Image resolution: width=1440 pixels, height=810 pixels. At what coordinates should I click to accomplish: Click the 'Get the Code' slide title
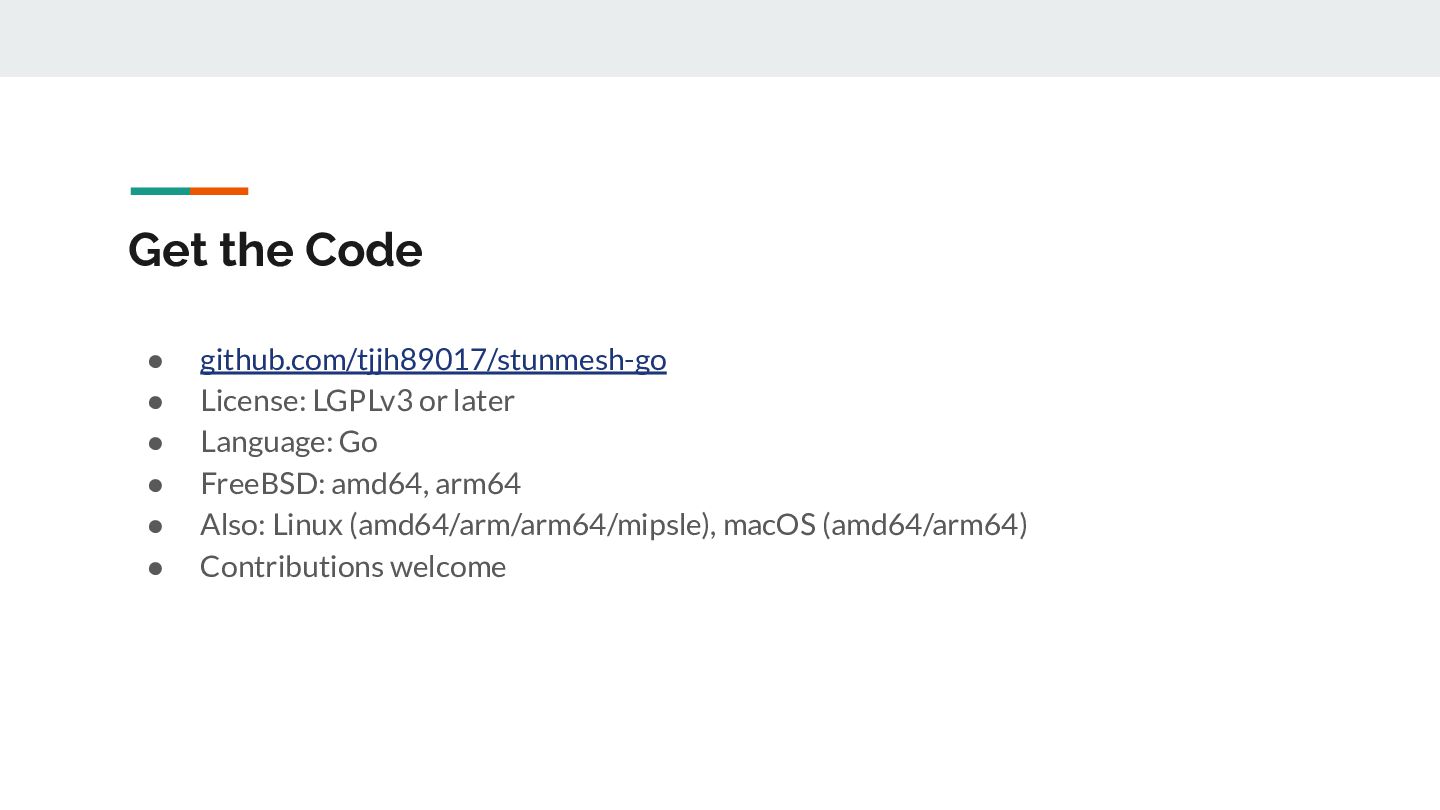pyautogui.click(x=275, y=250)
